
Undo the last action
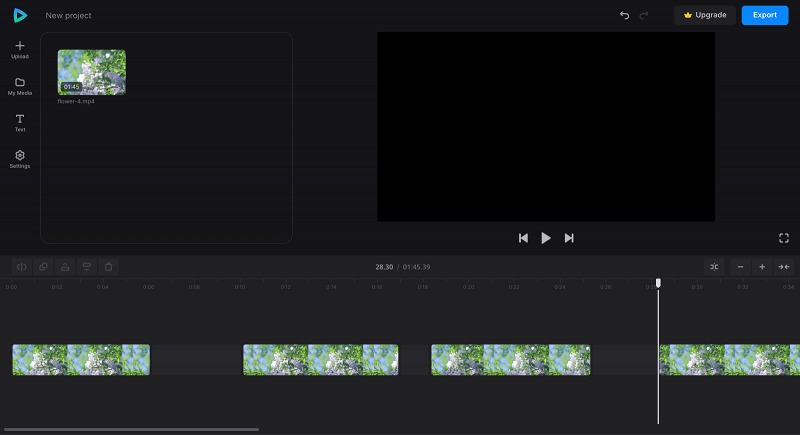pos(624,15)
